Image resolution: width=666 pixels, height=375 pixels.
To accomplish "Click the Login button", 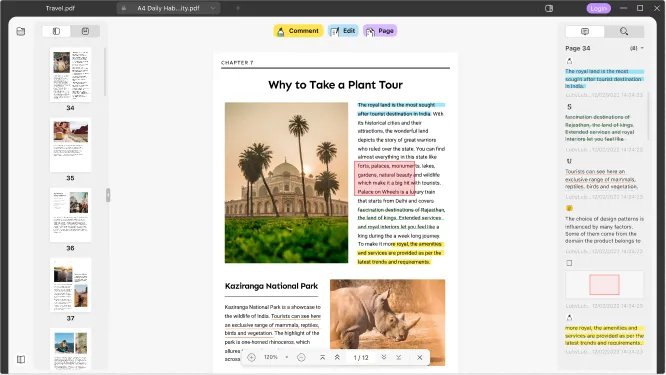I will [x=598, y=8].
